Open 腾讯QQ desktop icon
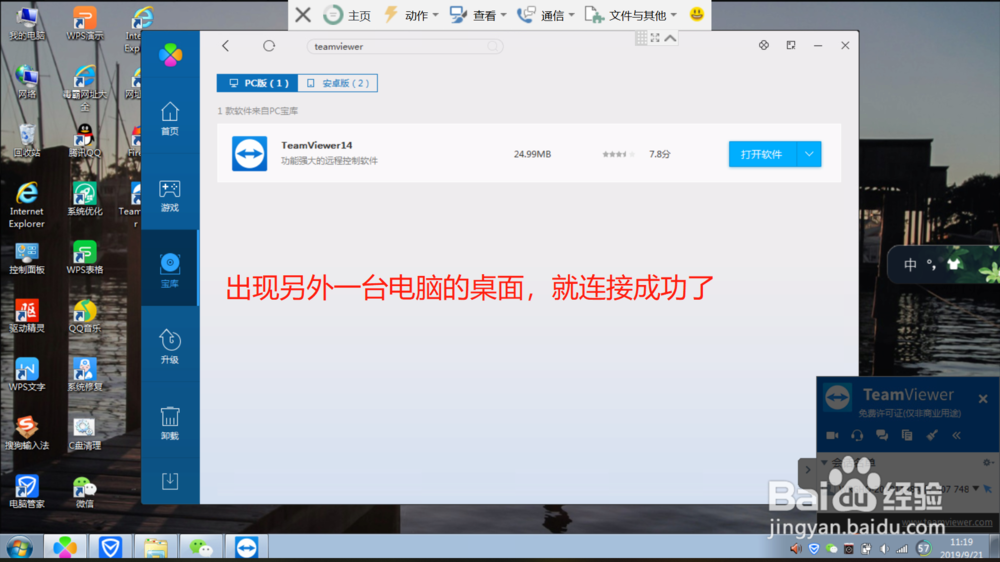The height and width of the screenshot is (562, 1000). pyautogui.click(x=85, y=140)
